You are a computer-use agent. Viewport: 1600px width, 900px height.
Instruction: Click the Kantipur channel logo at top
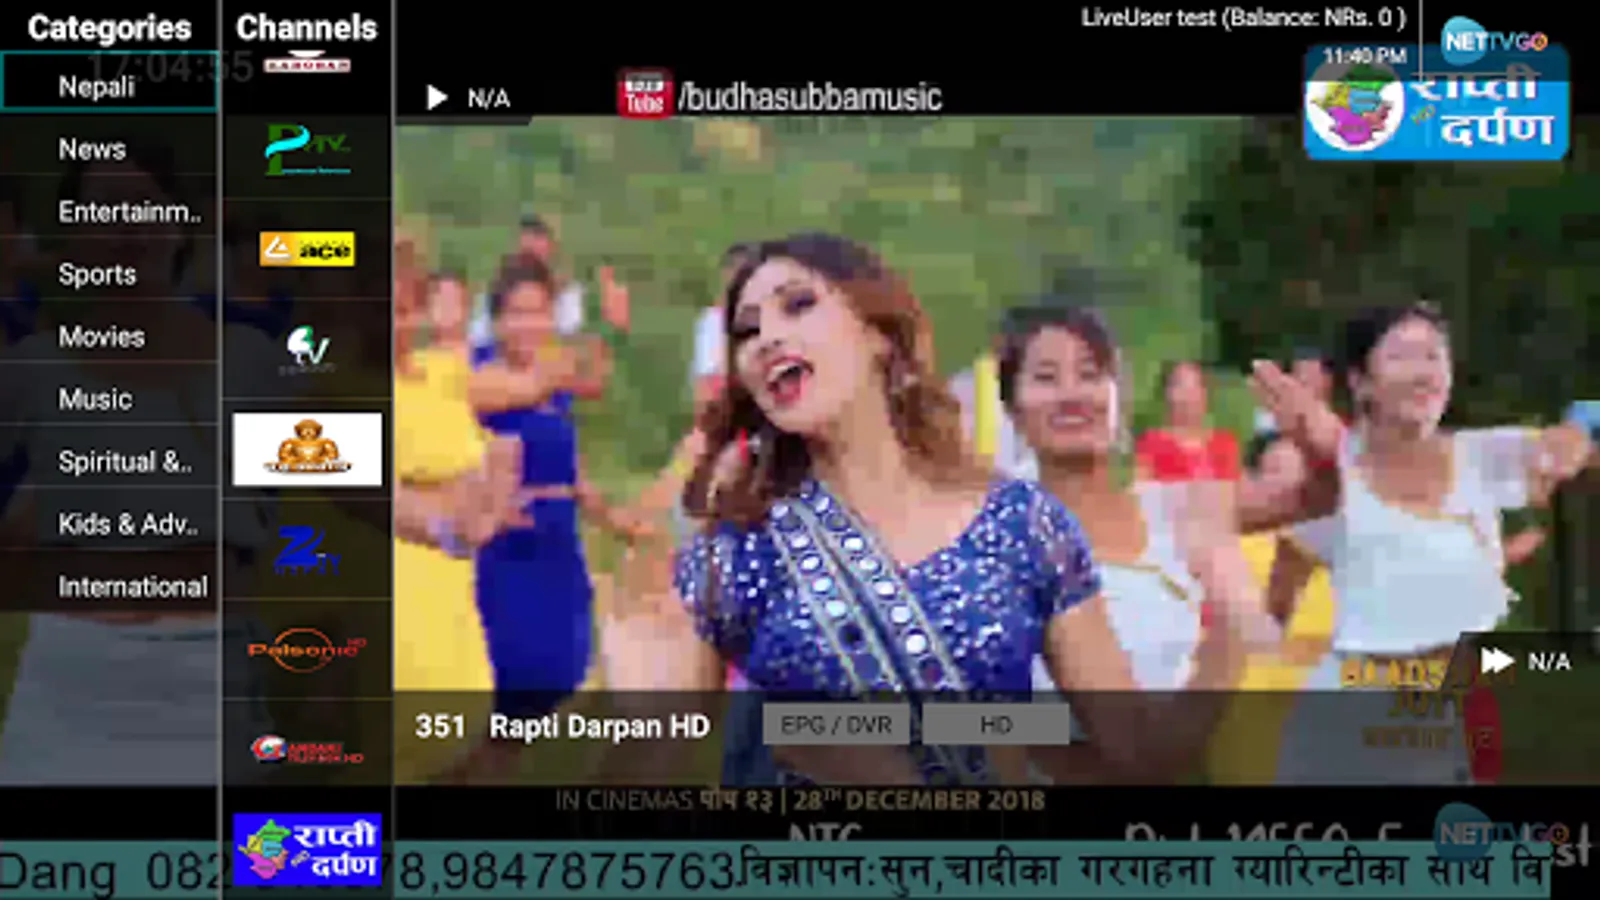tap(307, 64)
